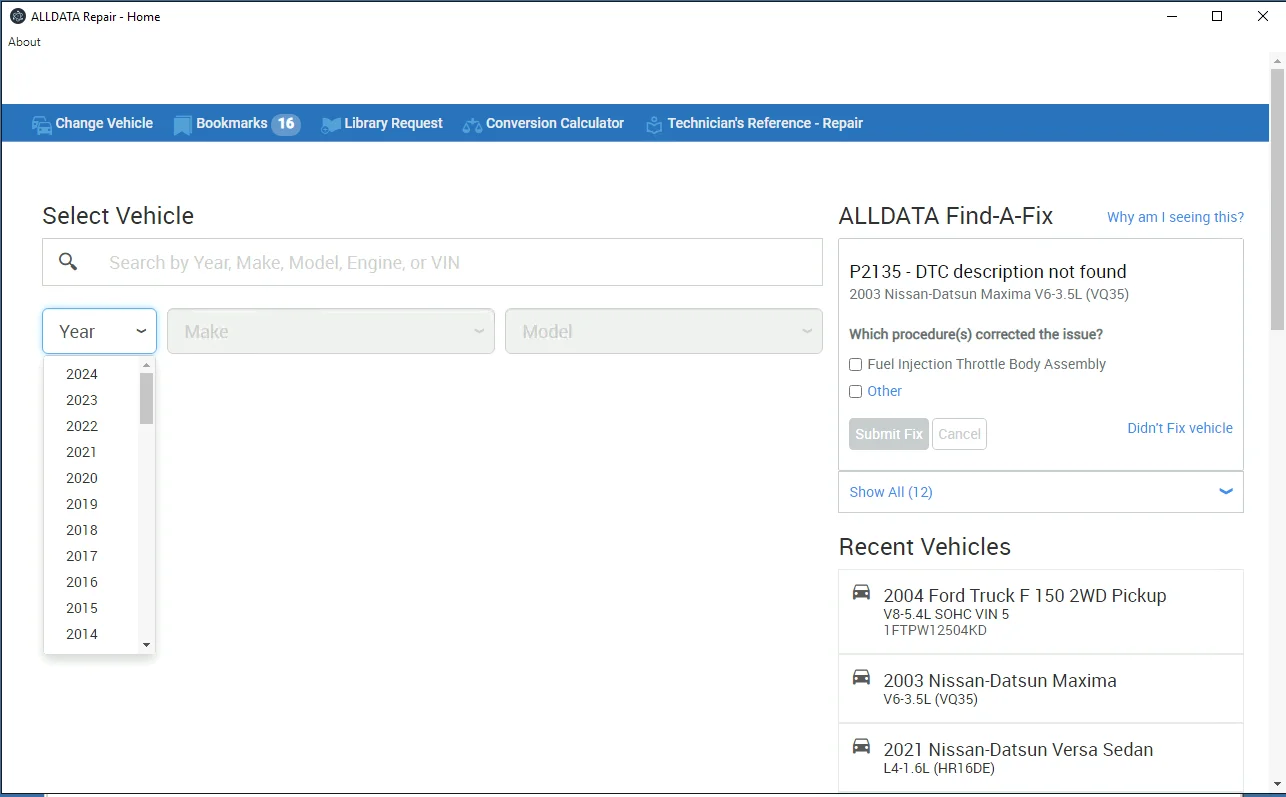The width and height of the screenshot is (1286, 797).
Task: Click the Didn't Fix vehicle link
Action: (1180, 428)
